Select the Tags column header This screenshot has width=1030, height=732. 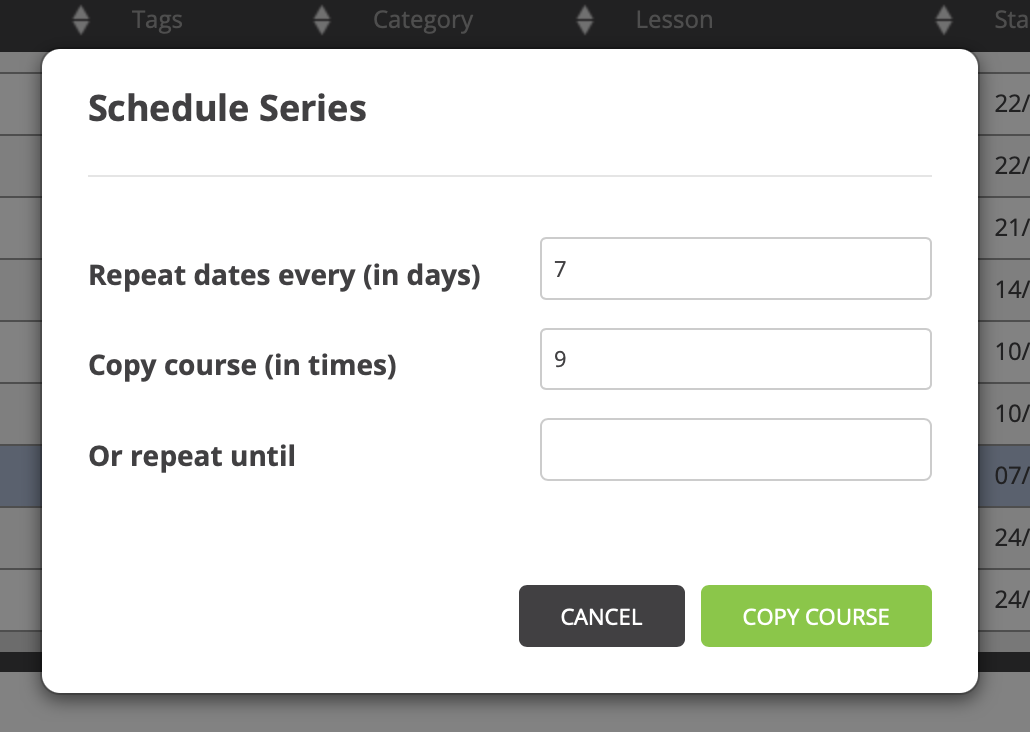point(157,19)
